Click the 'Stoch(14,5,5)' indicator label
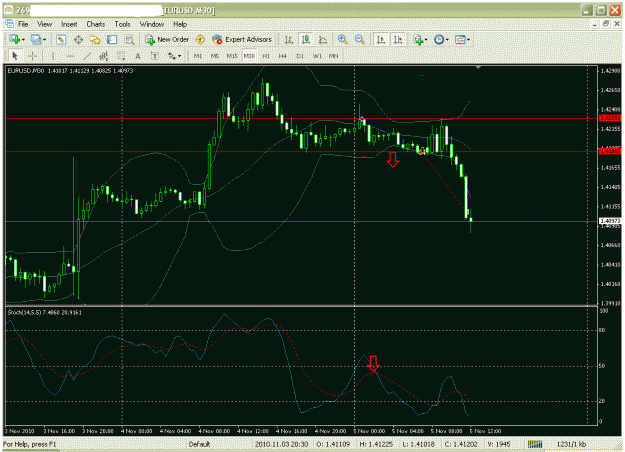This screenshot has height=452, width=625. coord(24,312)
